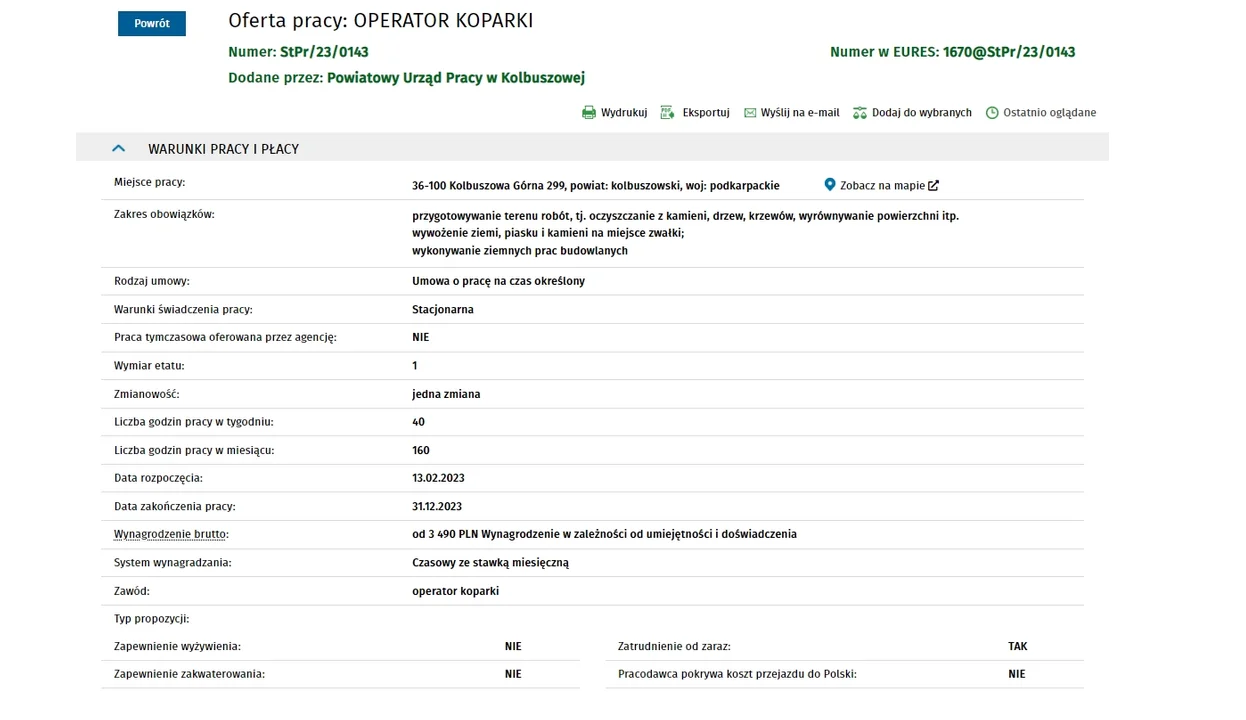This screenshot has height=720, width=1246.
Task: Click the Warunki świadczenia pracy label
Action: 183,310
